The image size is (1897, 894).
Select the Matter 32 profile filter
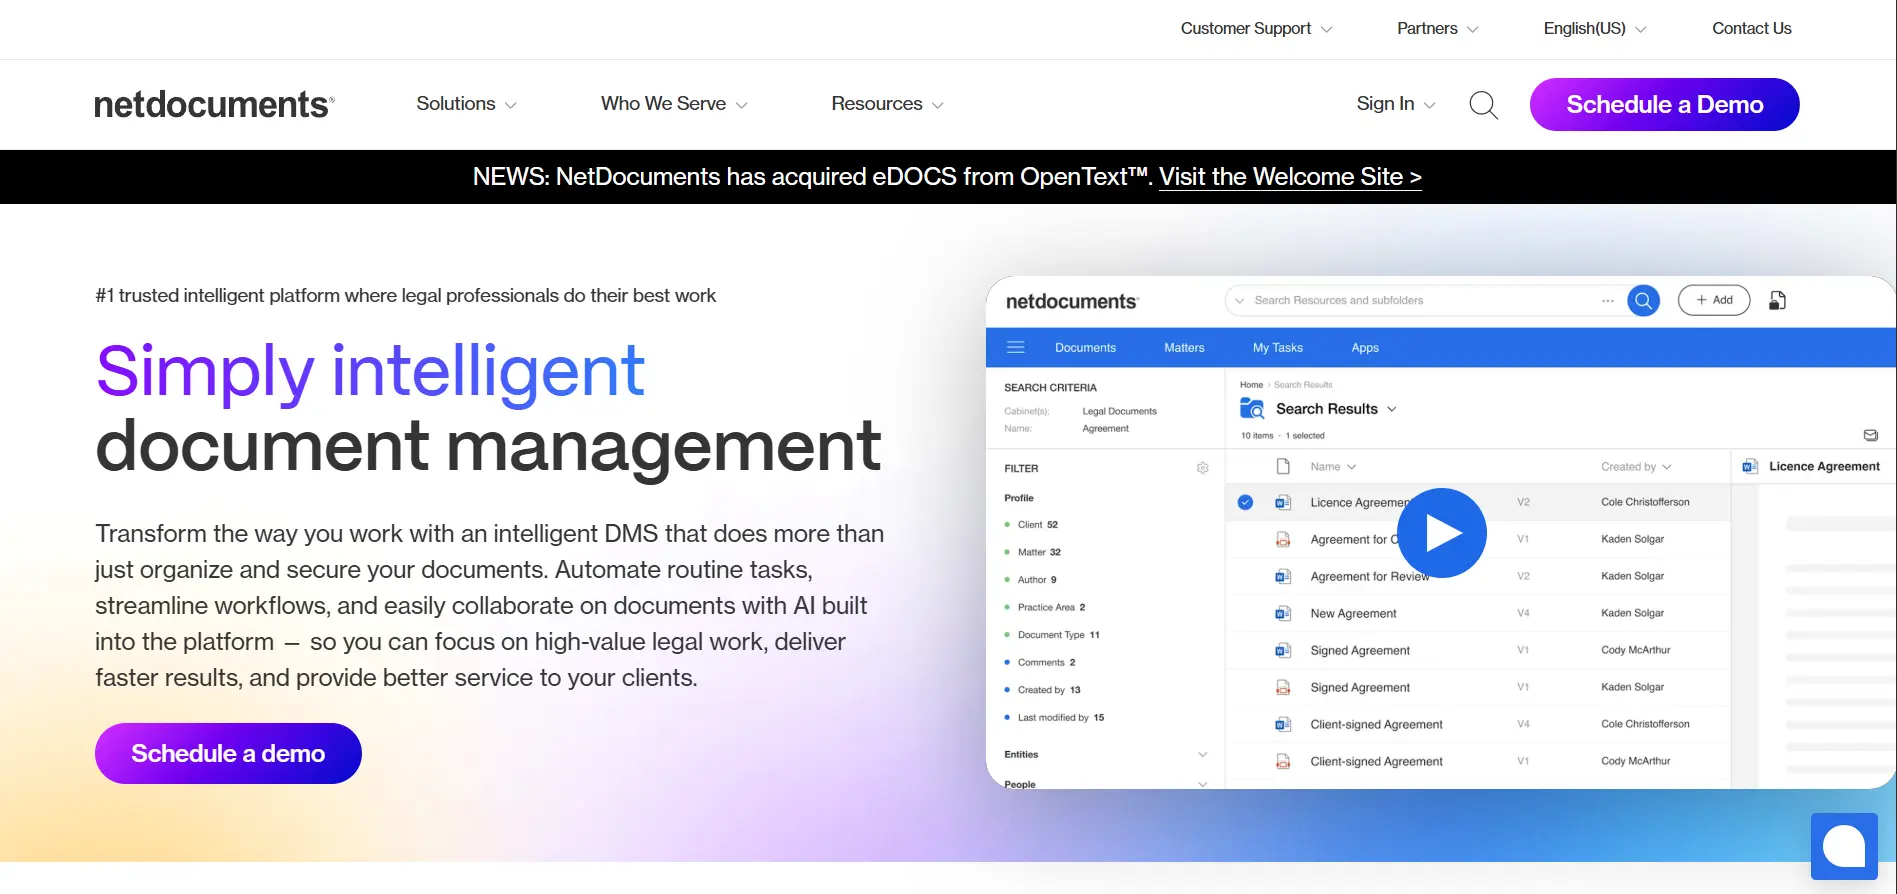1039,552
